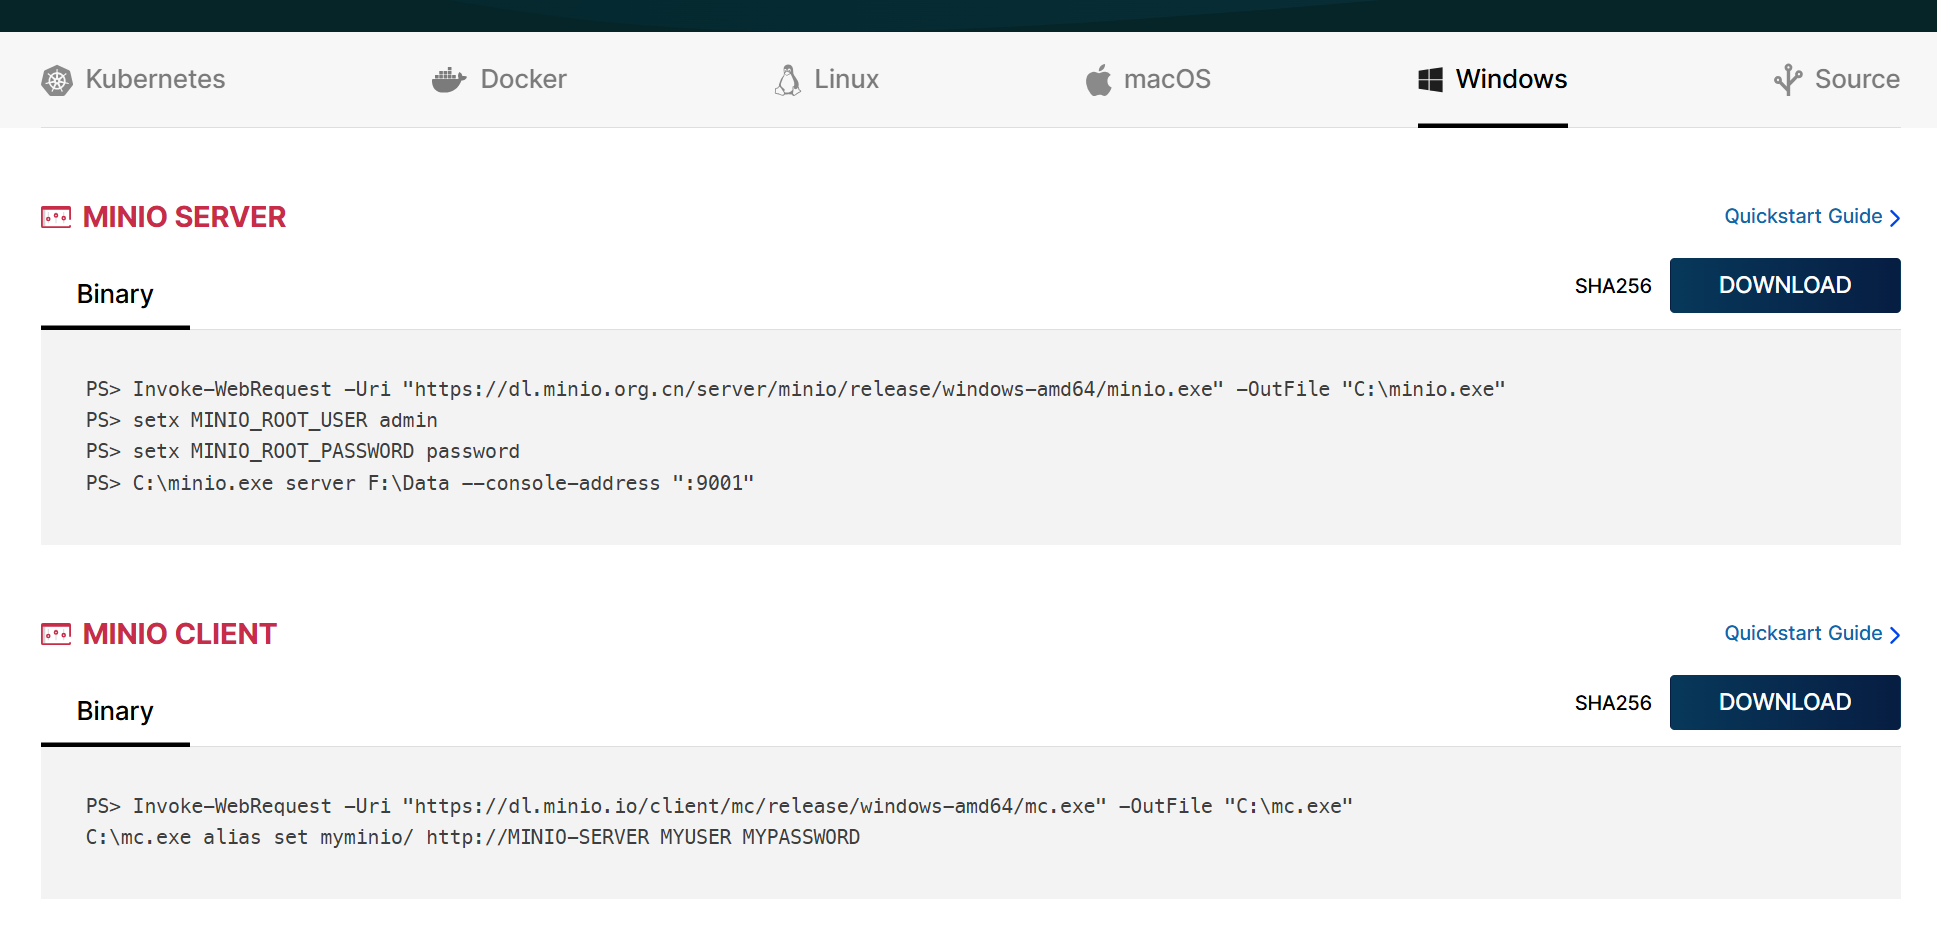Click the macOS apple logo icon
Screen dimensions: 1937x927
(1099, 80)
